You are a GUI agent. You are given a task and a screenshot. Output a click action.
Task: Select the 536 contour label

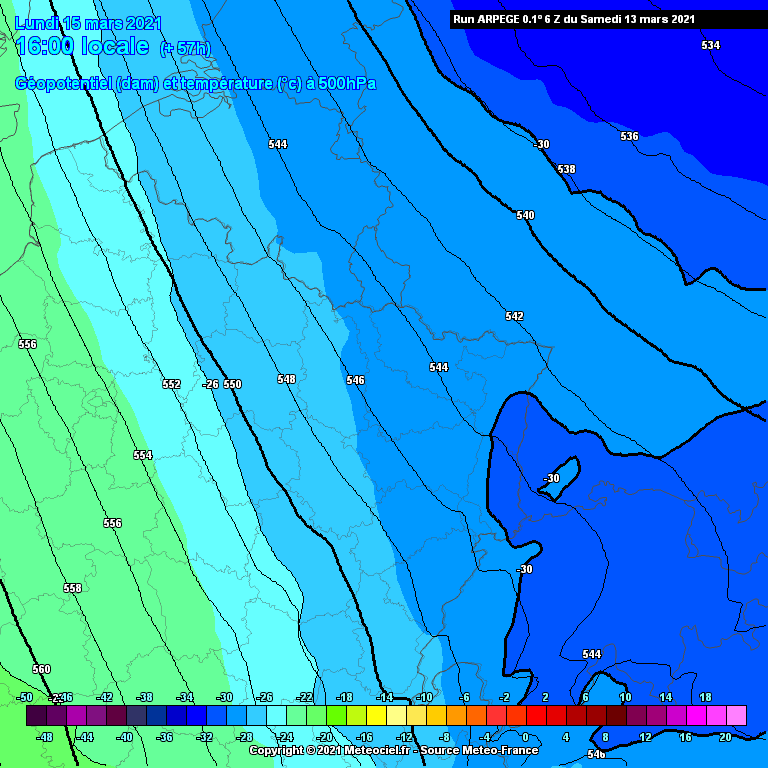[629, 136]
